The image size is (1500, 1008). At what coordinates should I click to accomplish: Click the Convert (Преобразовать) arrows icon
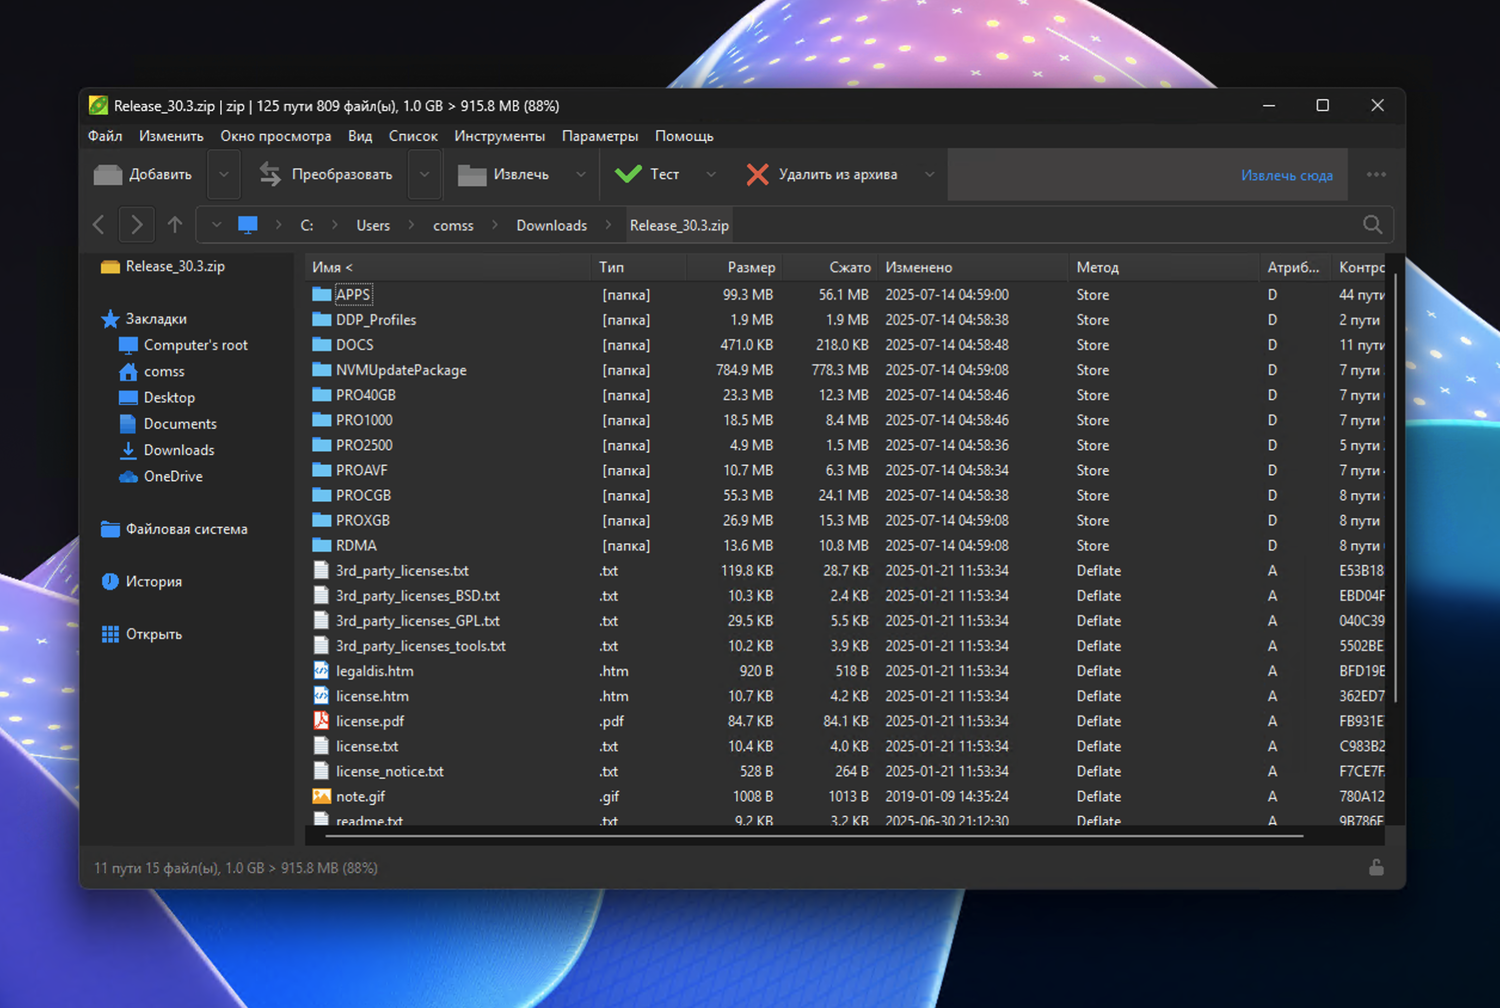pyautogui.click(x=270, y=175)
